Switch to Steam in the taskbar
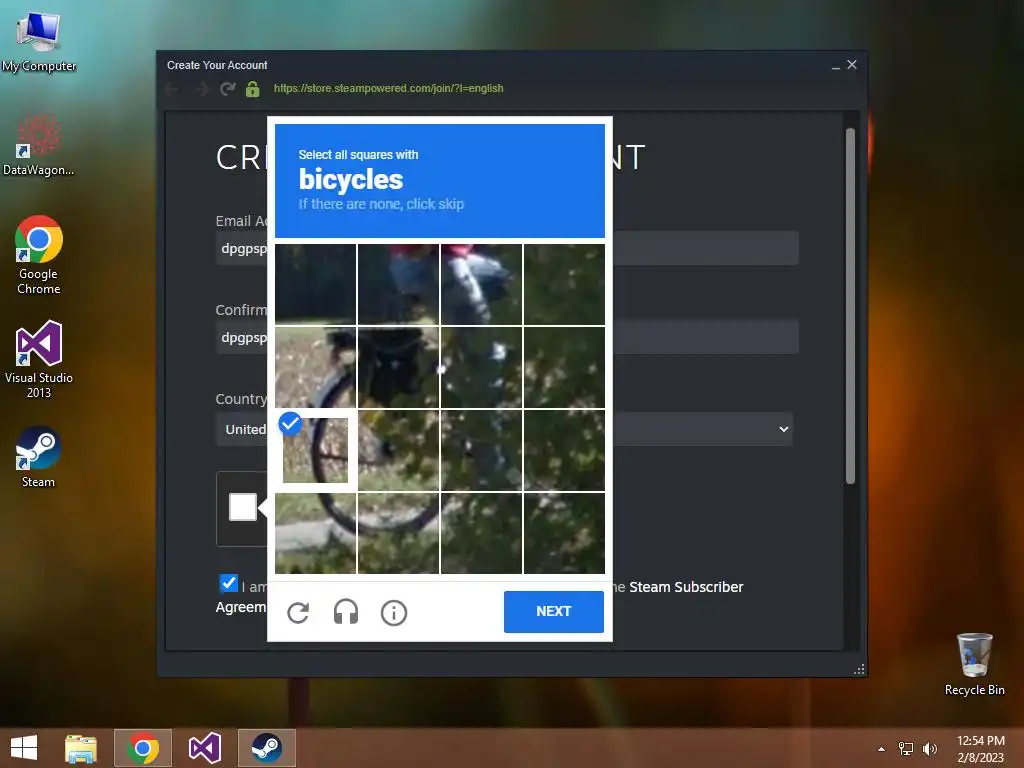Viewport: 1024px width, 768px height. (266, 748)
